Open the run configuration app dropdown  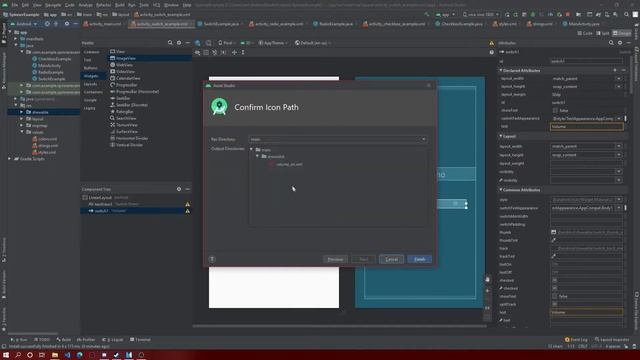[445, 14]
